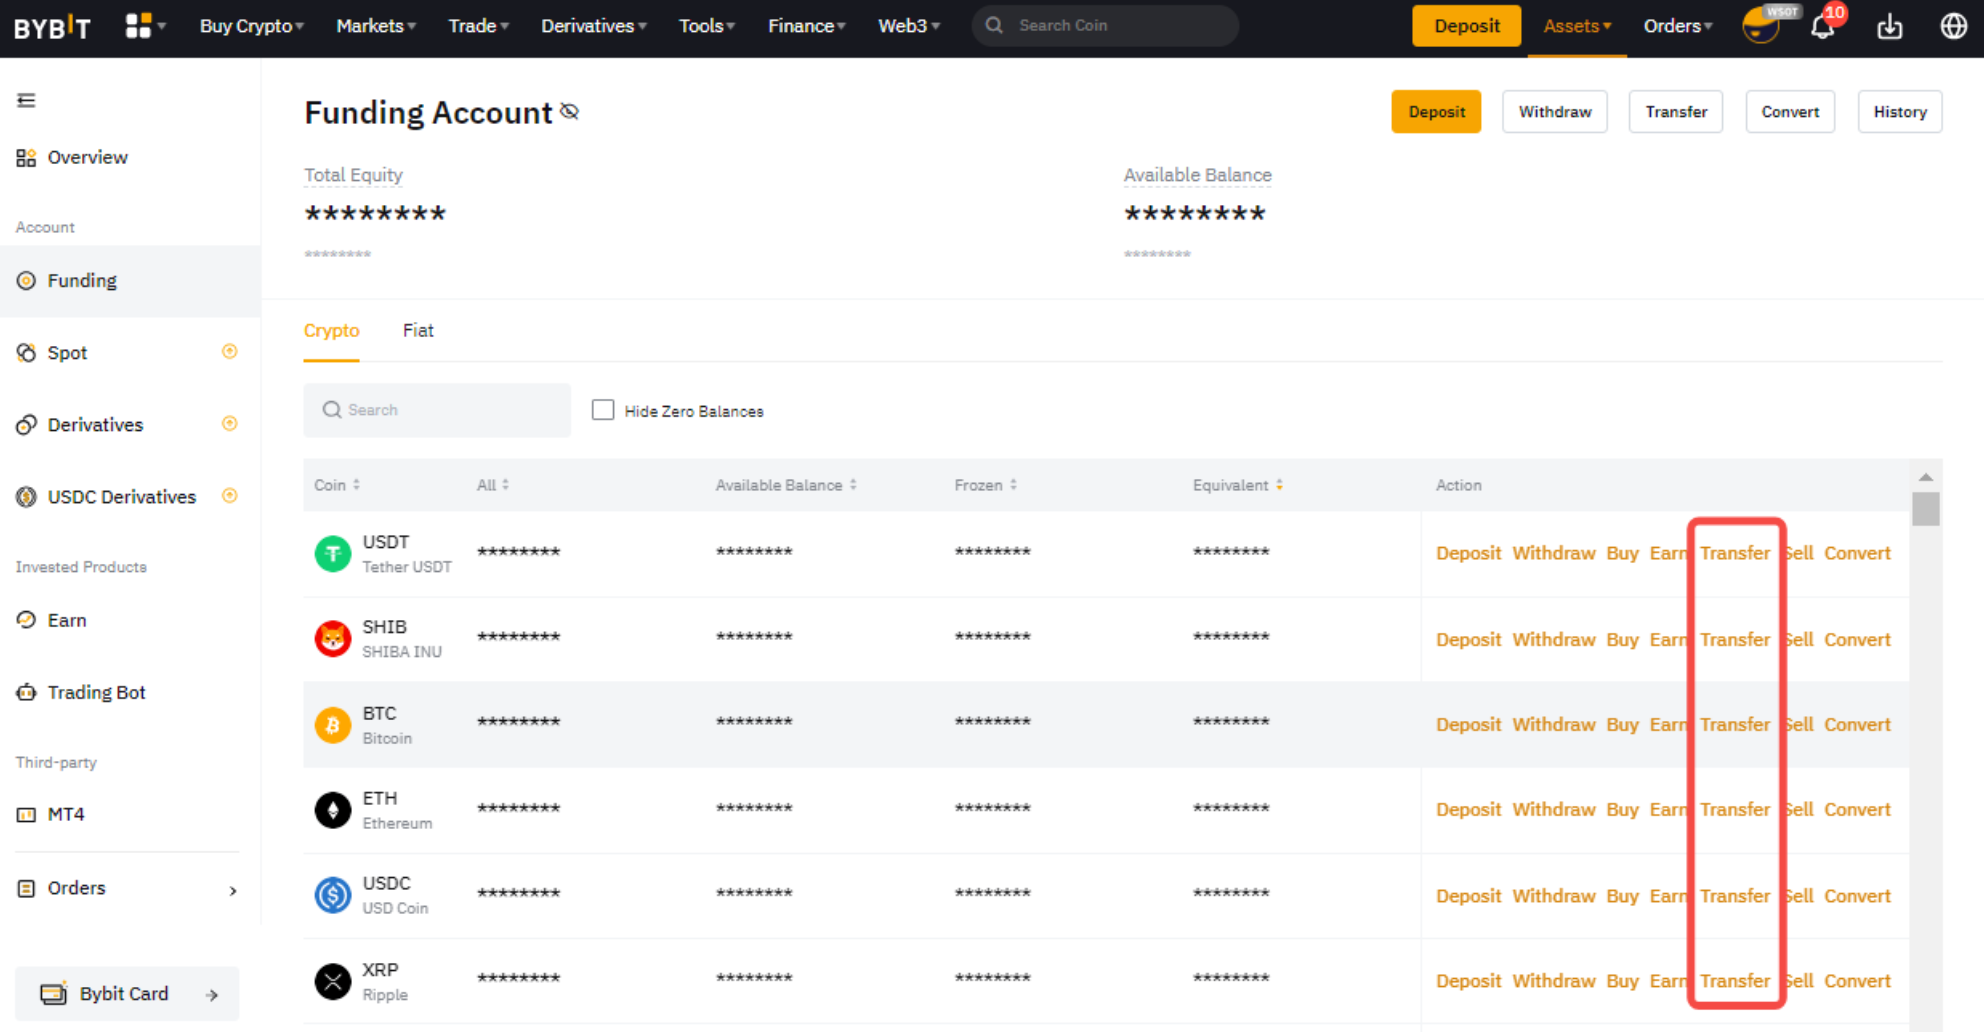Click the download app icon
The height and width of the screenshot is (1032, 1984).
tap(1889, 27)
